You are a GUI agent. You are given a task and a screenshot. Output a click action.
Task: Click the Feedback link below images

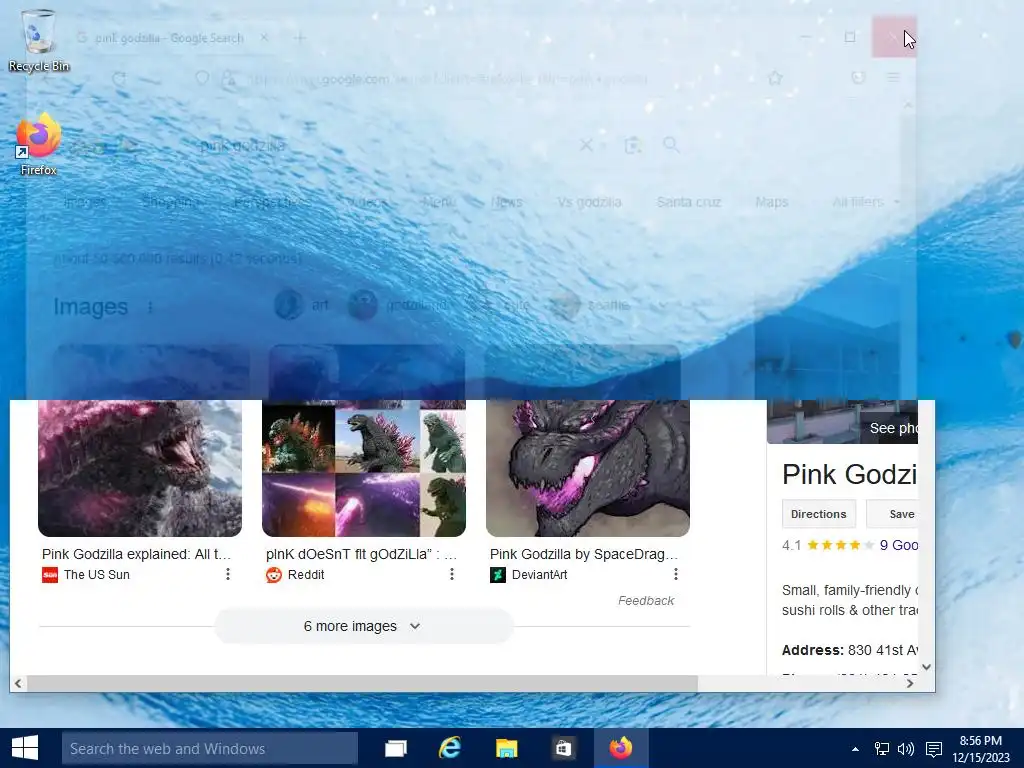(646, 600)
